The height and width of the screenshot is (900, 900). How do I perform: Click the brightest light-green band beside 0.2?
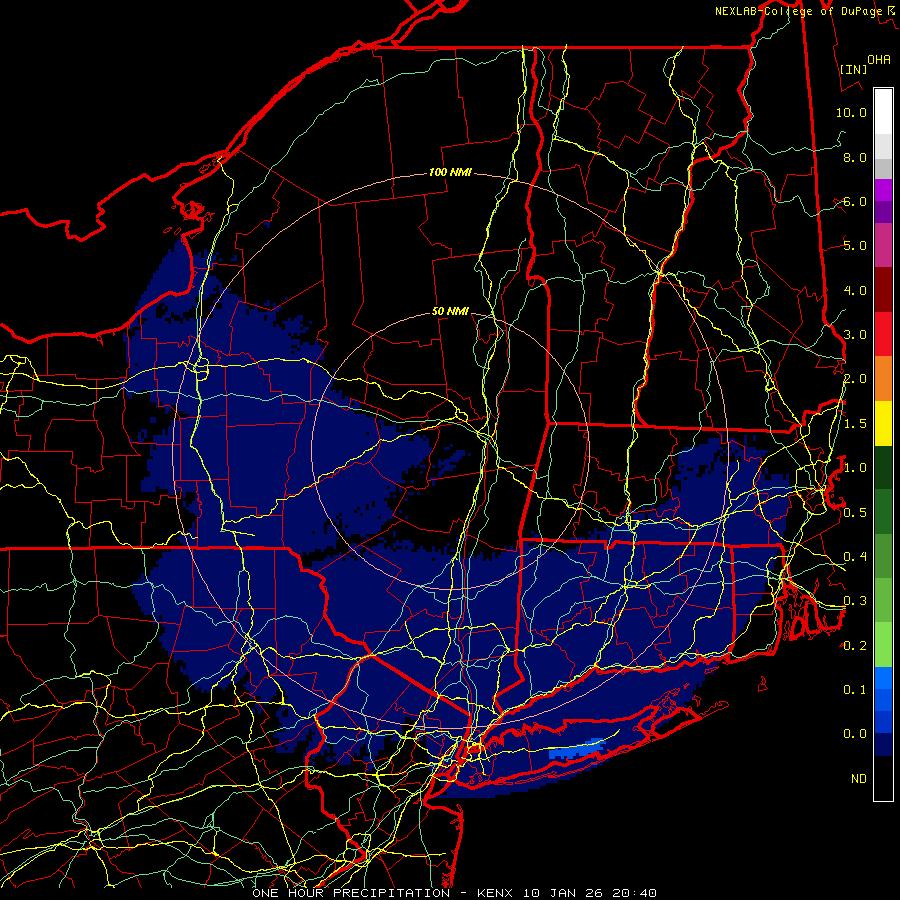(883, 645)
